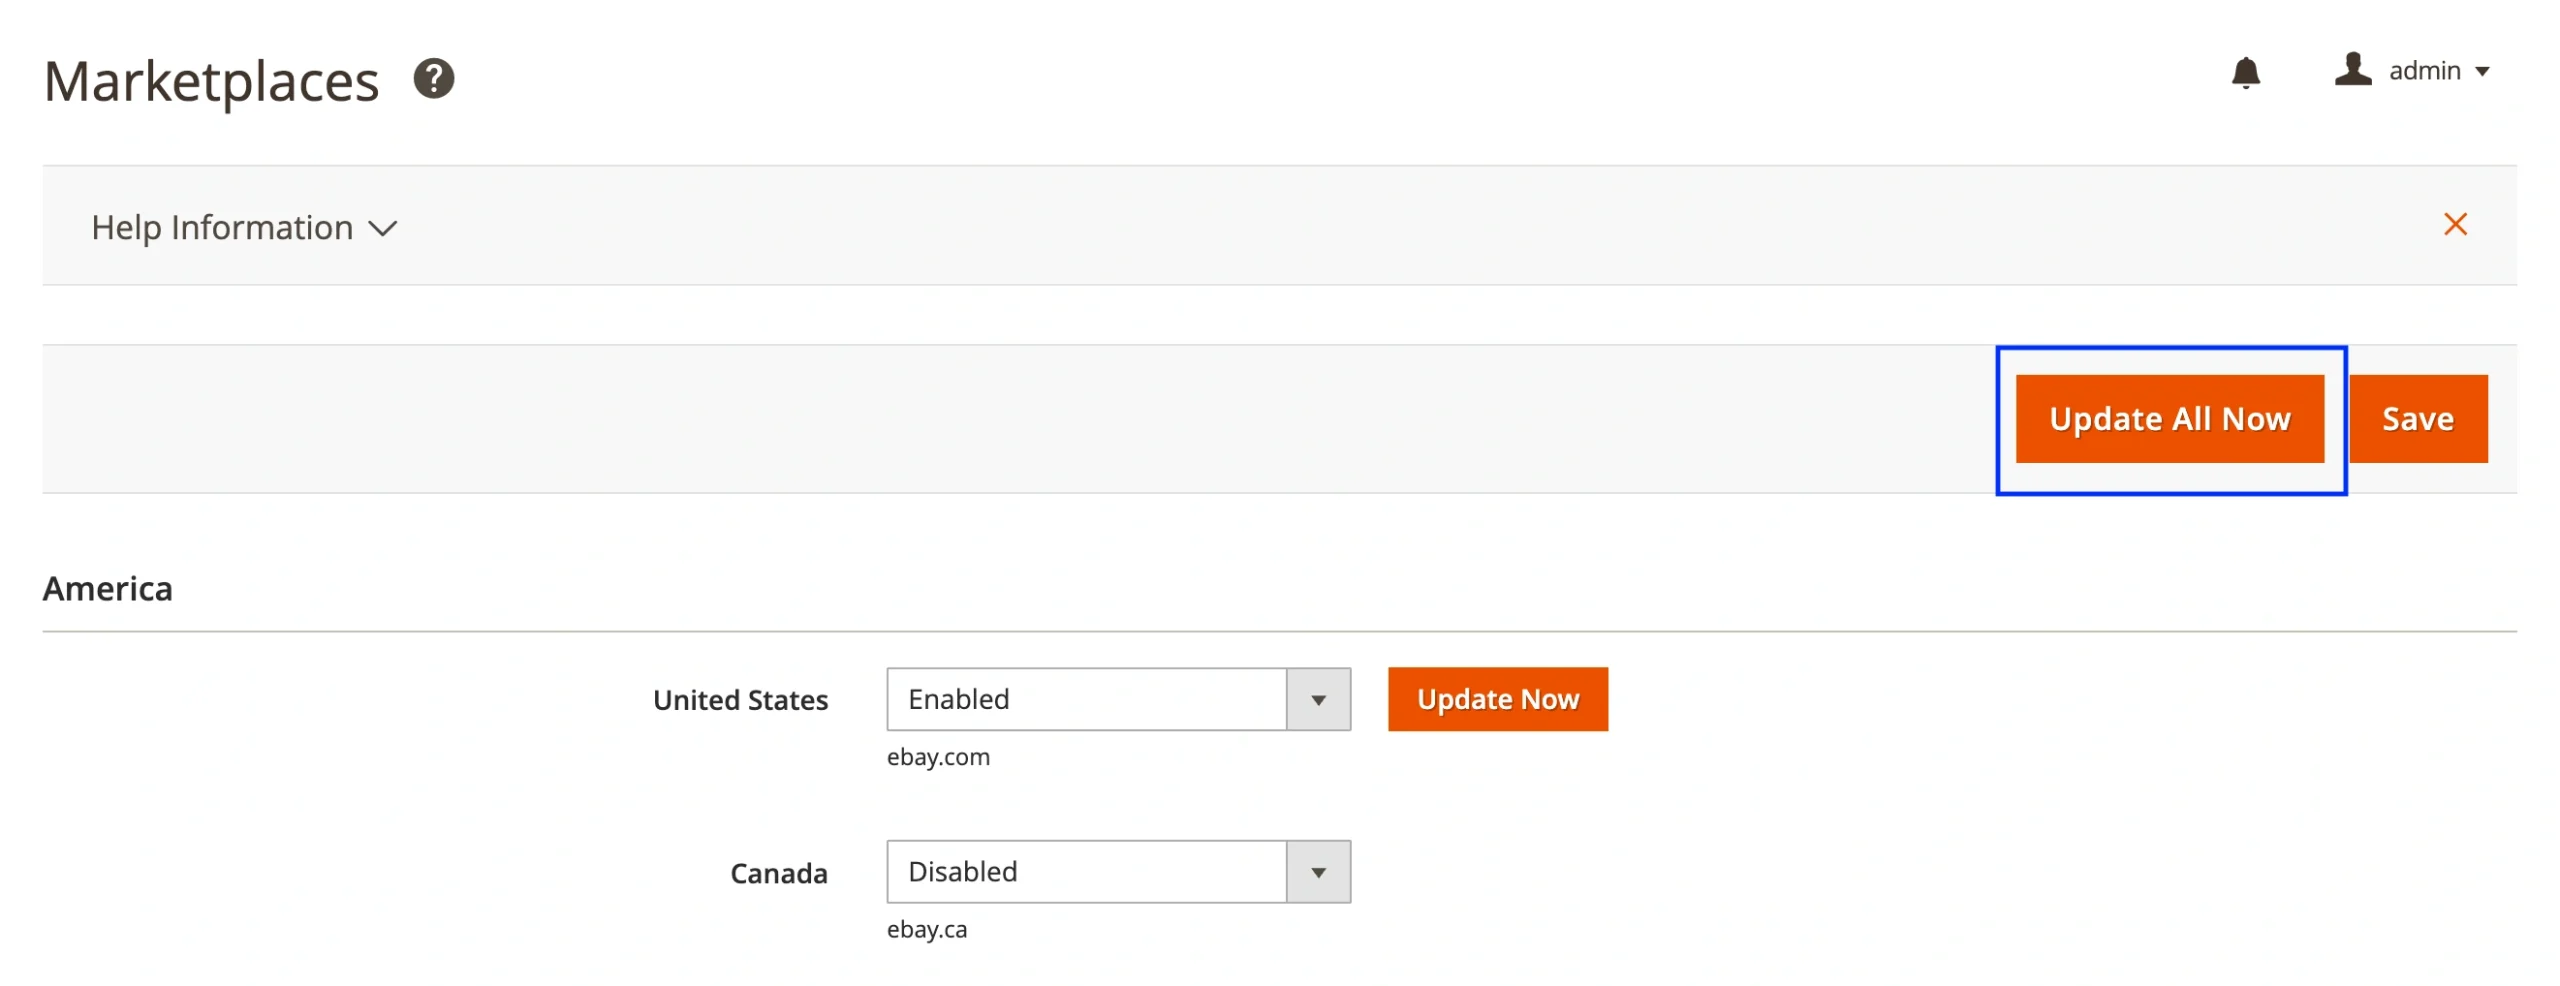The width and height of the screenshot is (2560, 986).
Task: Click the Canada dropdown arrow
Action: coord(1321,871)
